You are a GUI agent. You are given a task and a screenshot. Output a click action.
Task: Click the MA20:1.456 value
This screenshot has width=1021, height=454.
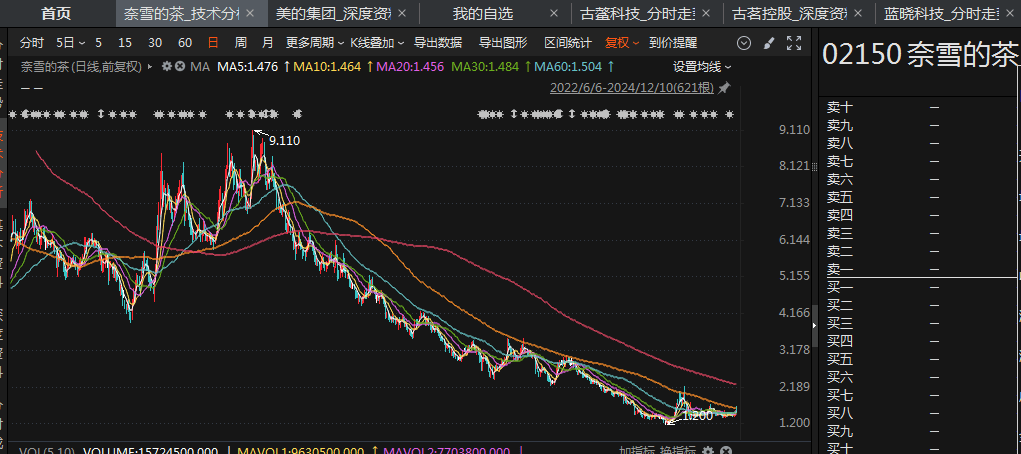tap(410, 66)
